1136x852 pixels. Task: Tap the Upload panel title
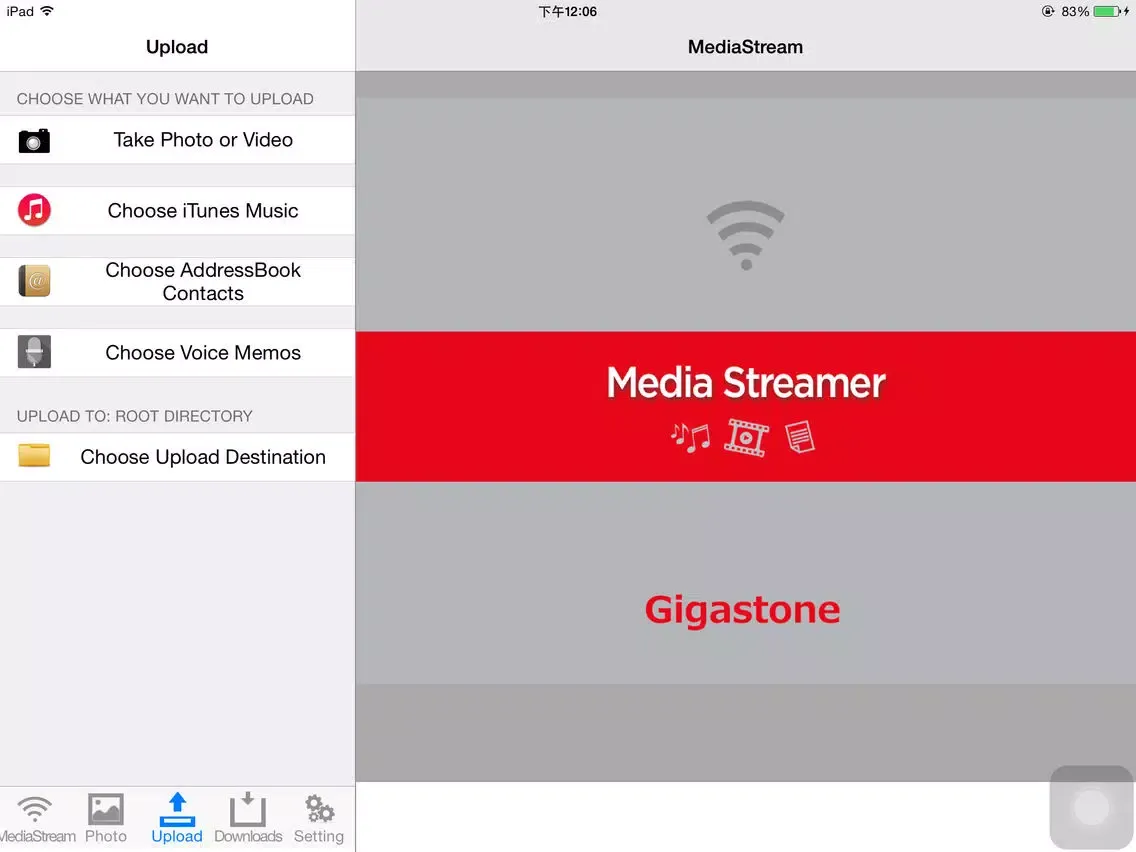[177, 47]
